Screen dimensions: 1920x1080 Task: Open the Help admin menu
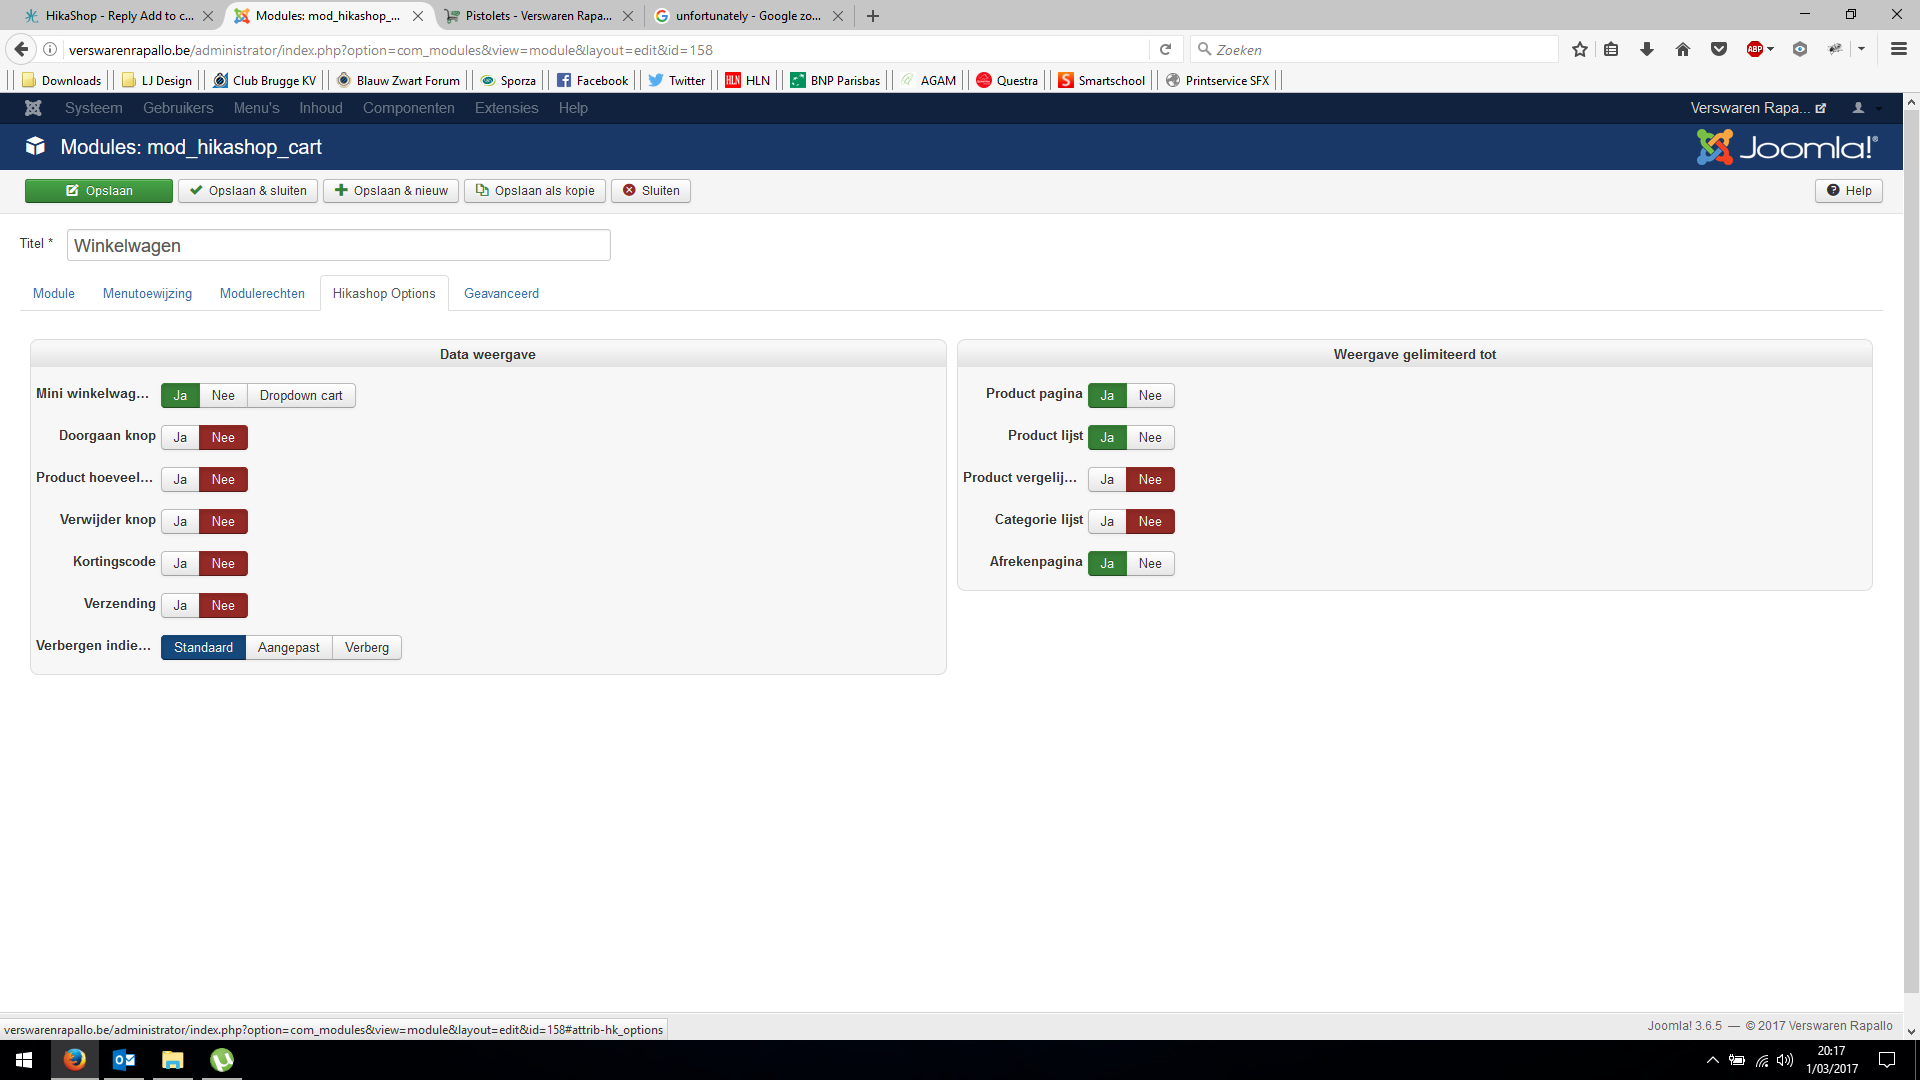pyautogui.click(x=573, y=108)
